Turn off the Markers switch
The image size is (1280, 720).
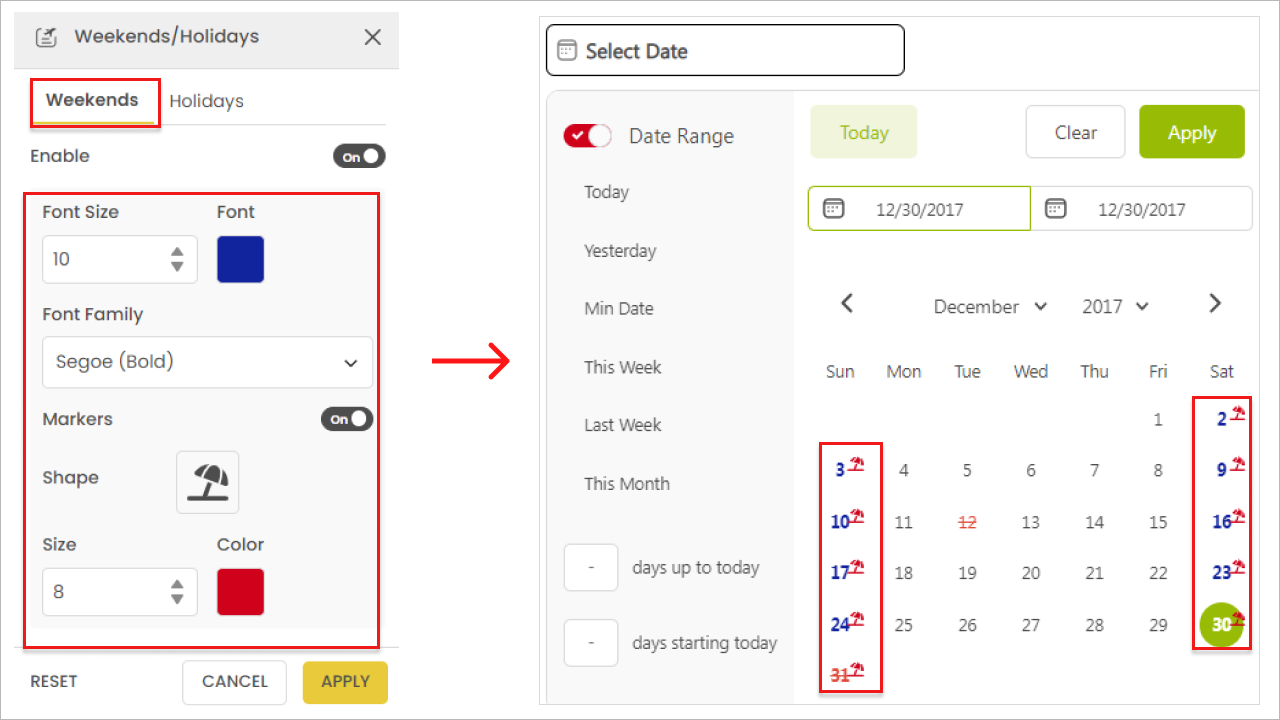click(x=347, y=419)
